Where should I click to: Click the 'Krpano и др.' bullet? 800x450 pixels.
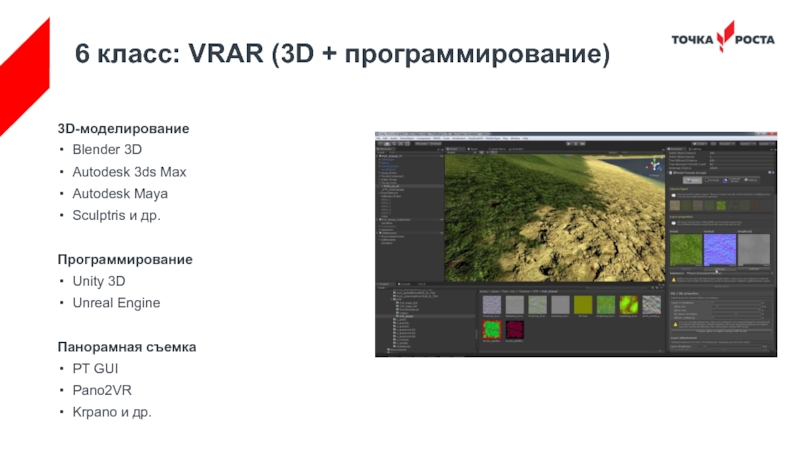coord(112,412)
